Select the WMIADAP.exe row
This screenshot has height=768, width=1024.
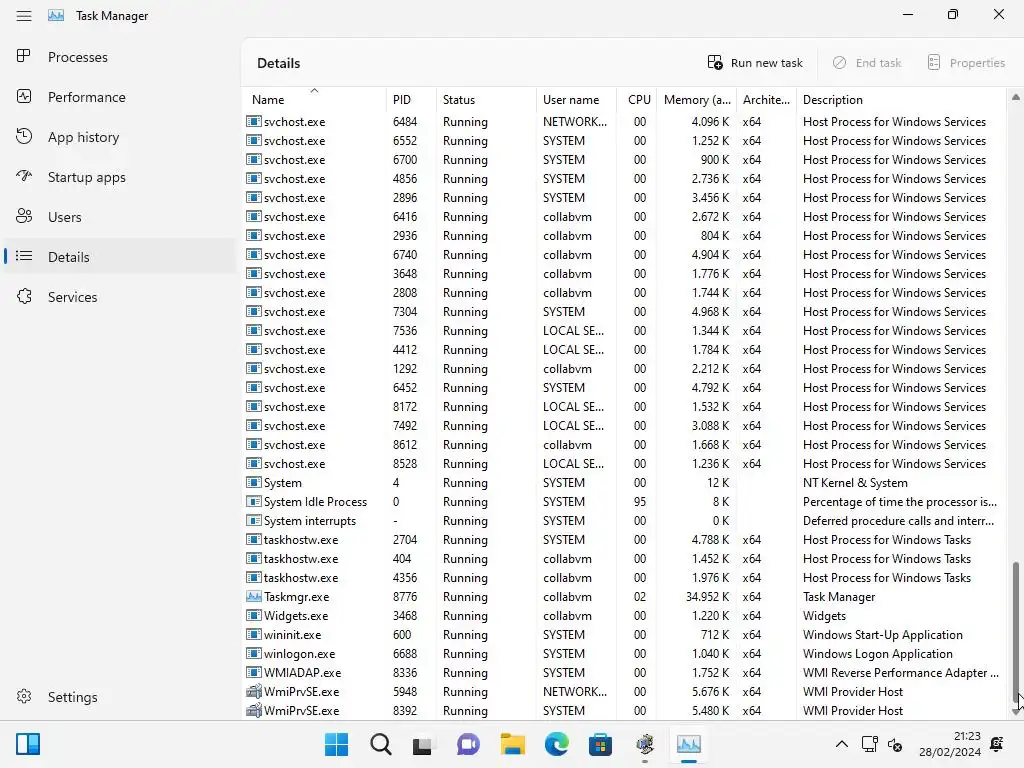coord(624,673)
